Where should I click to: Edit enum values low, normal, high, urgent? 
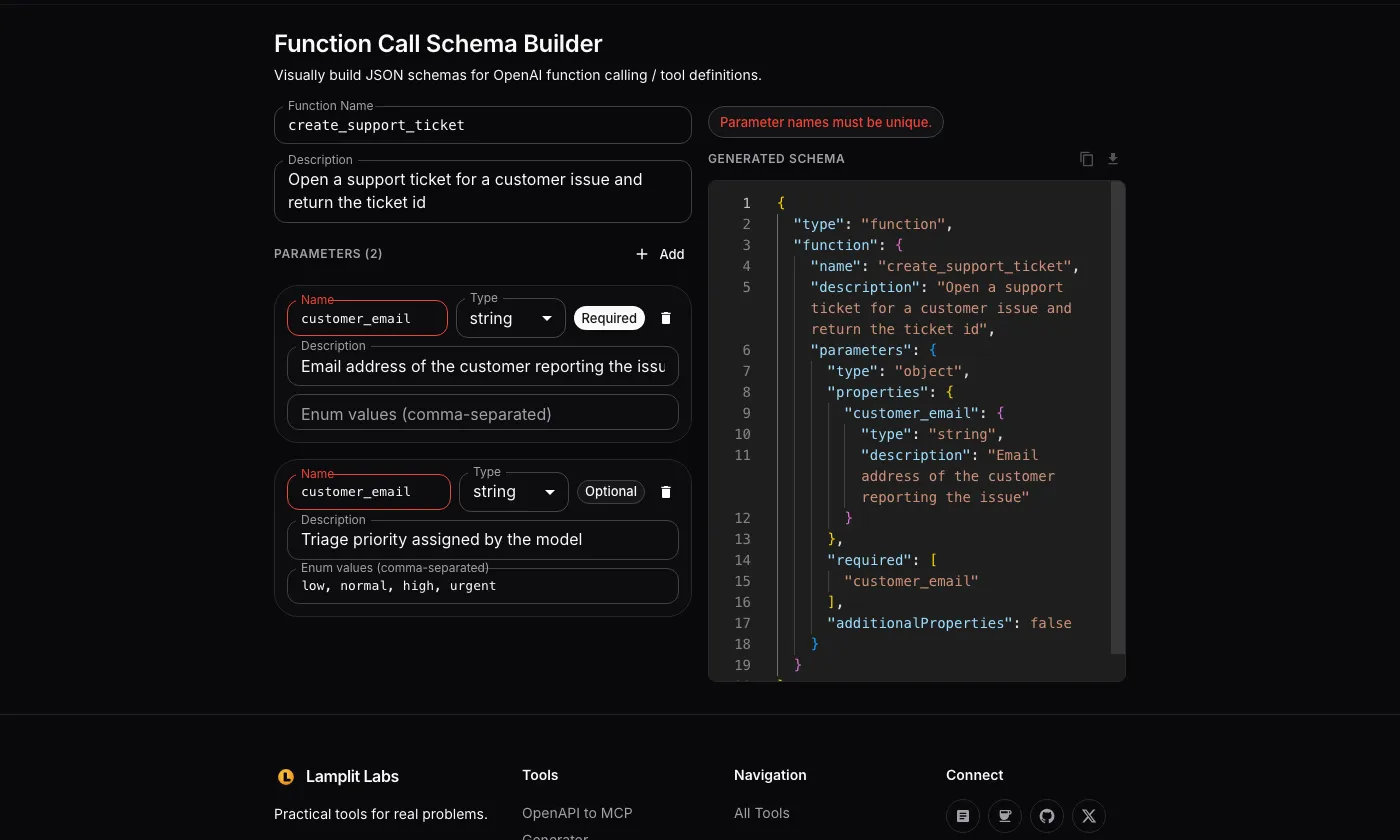click(x=483, y=586)
